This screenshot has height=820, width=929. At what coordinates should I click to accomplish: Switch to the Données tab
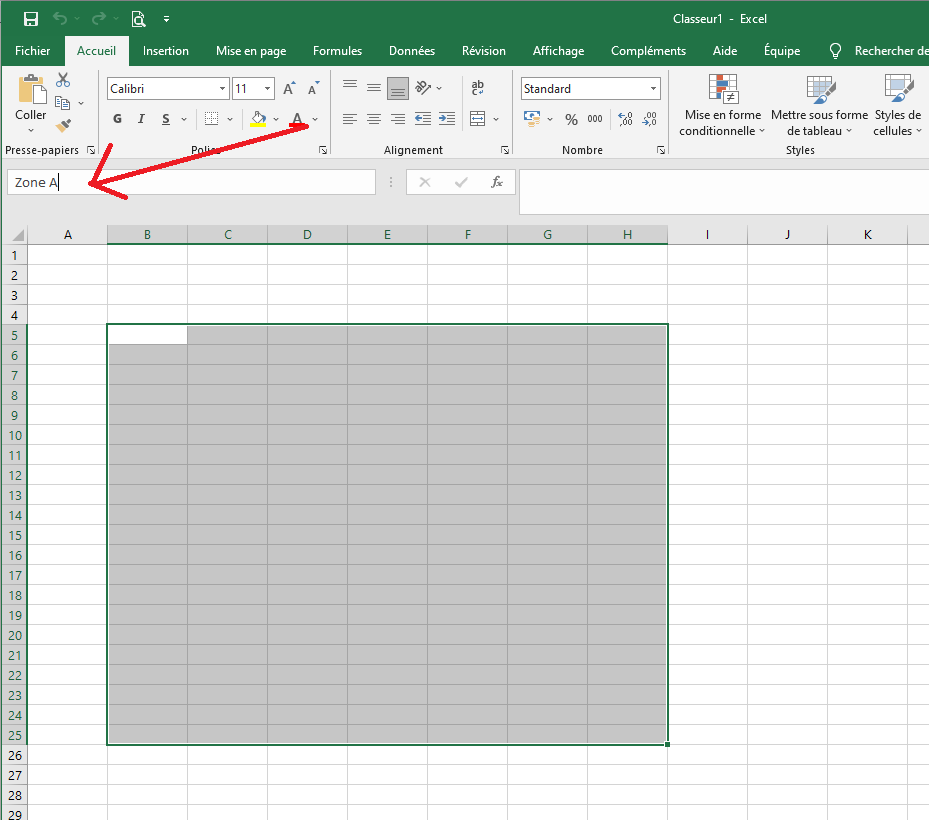[x=412, y=51]
